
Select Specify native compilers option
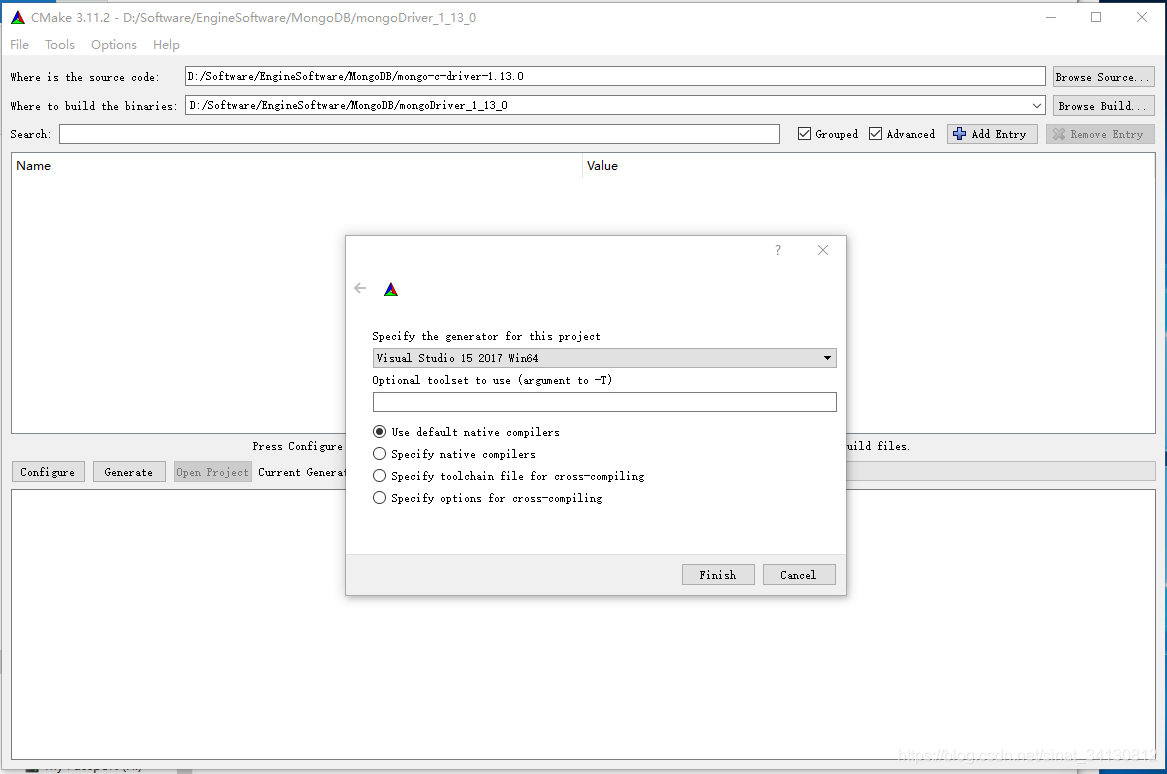[x=380, y=454]
